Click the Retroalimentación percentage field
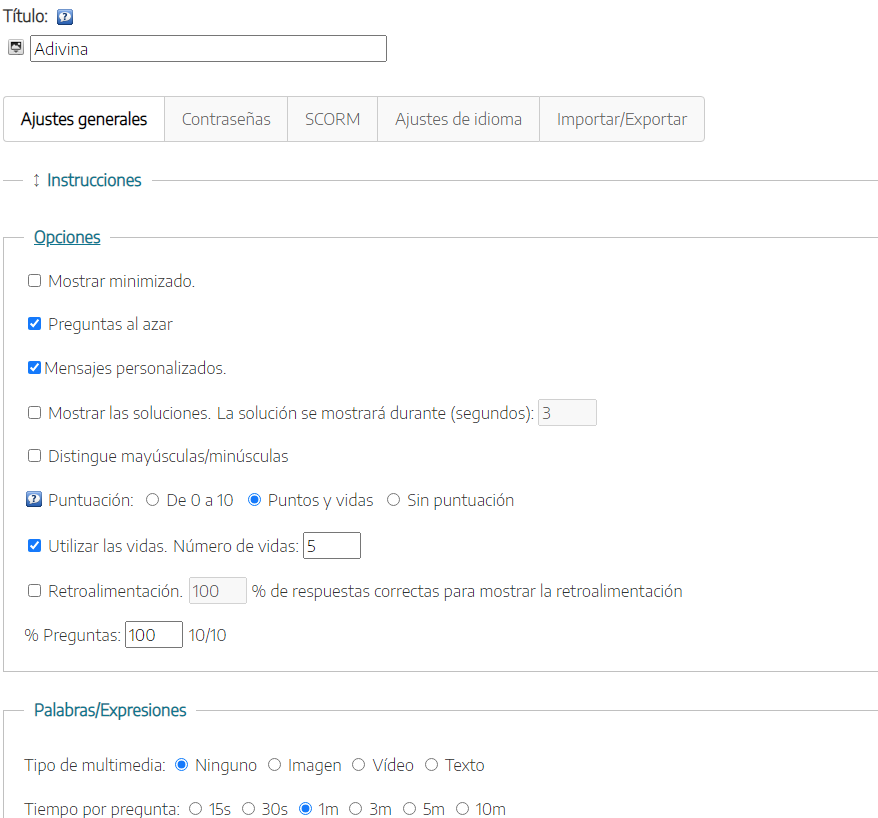 [218, 591]
